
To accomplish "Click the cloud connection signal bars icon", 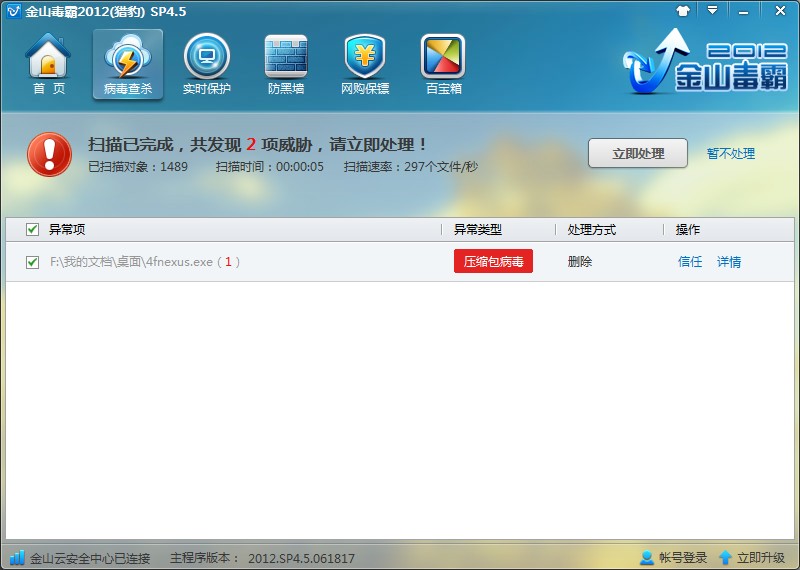I will tap(17, 557).
